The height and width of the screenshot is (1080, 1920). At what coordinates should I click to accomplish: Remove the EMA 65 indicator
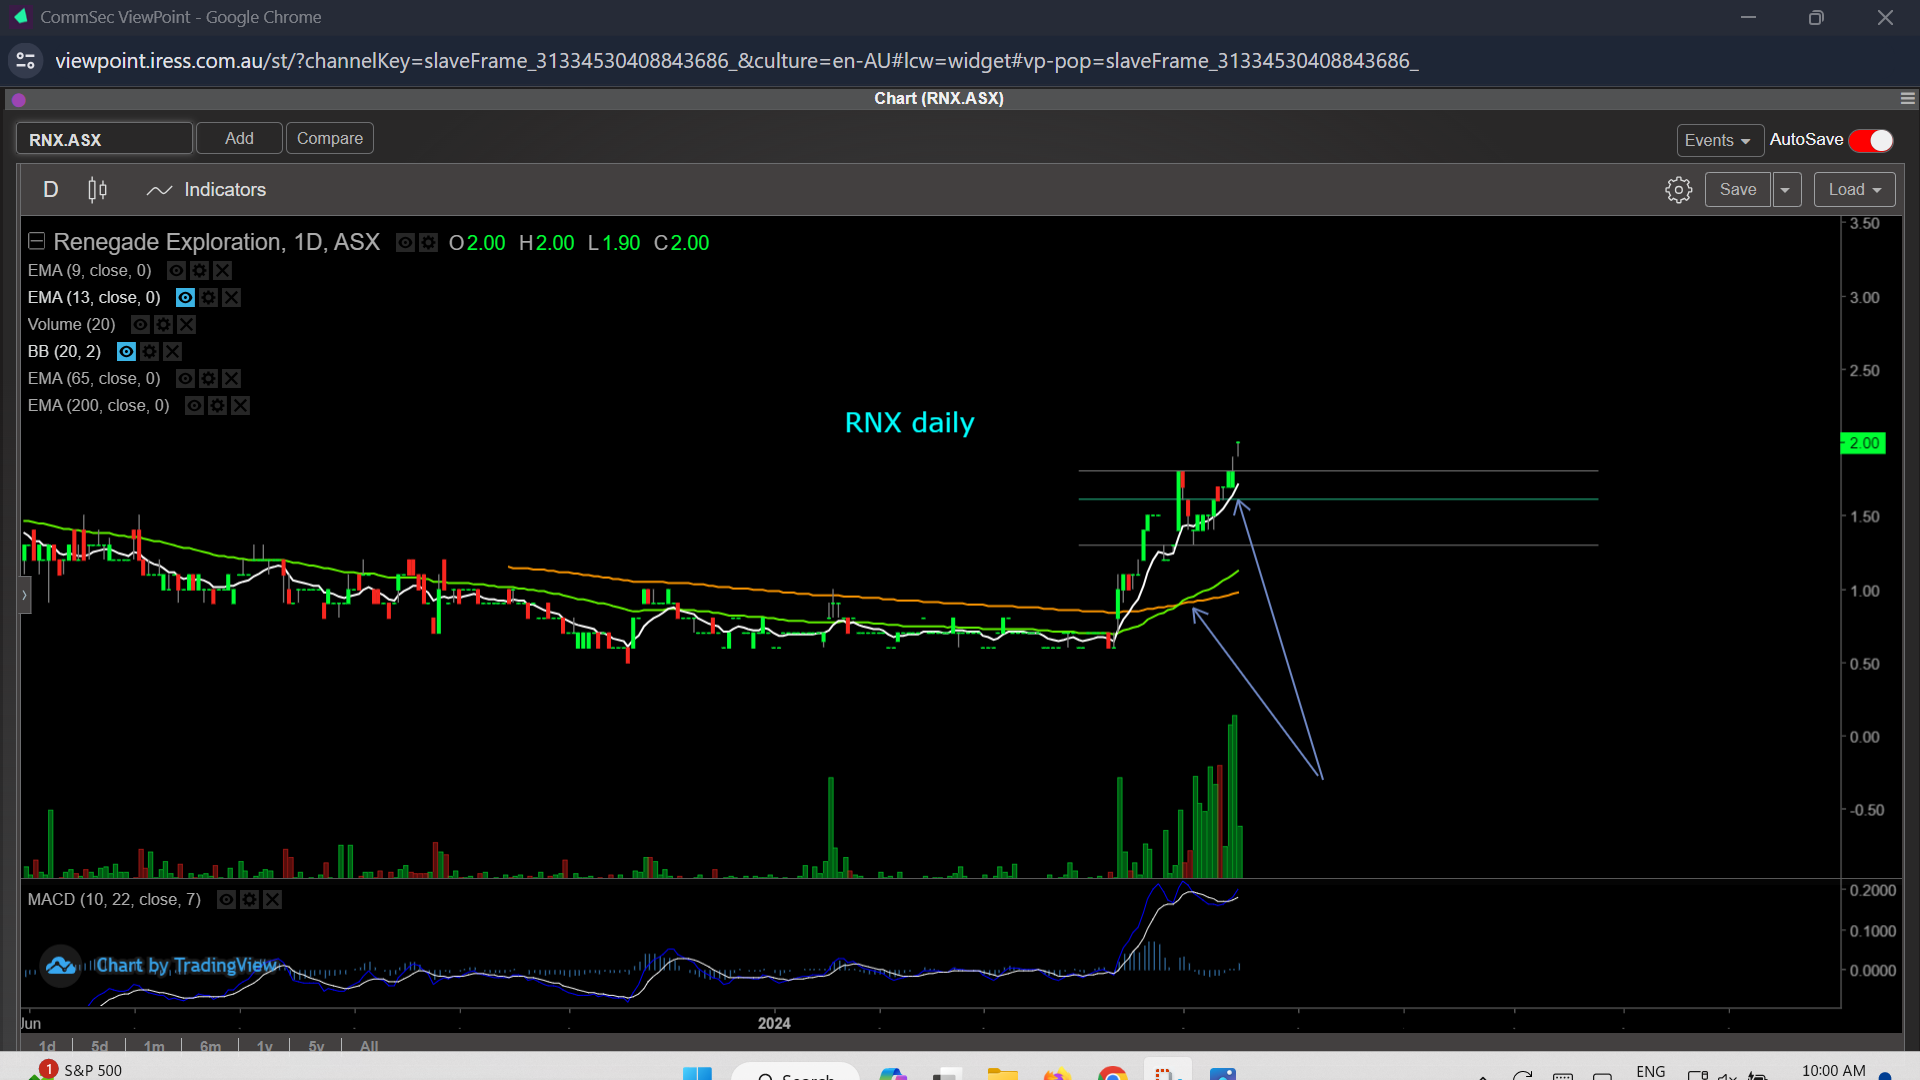pyautogui.click(x=231, y=379)
